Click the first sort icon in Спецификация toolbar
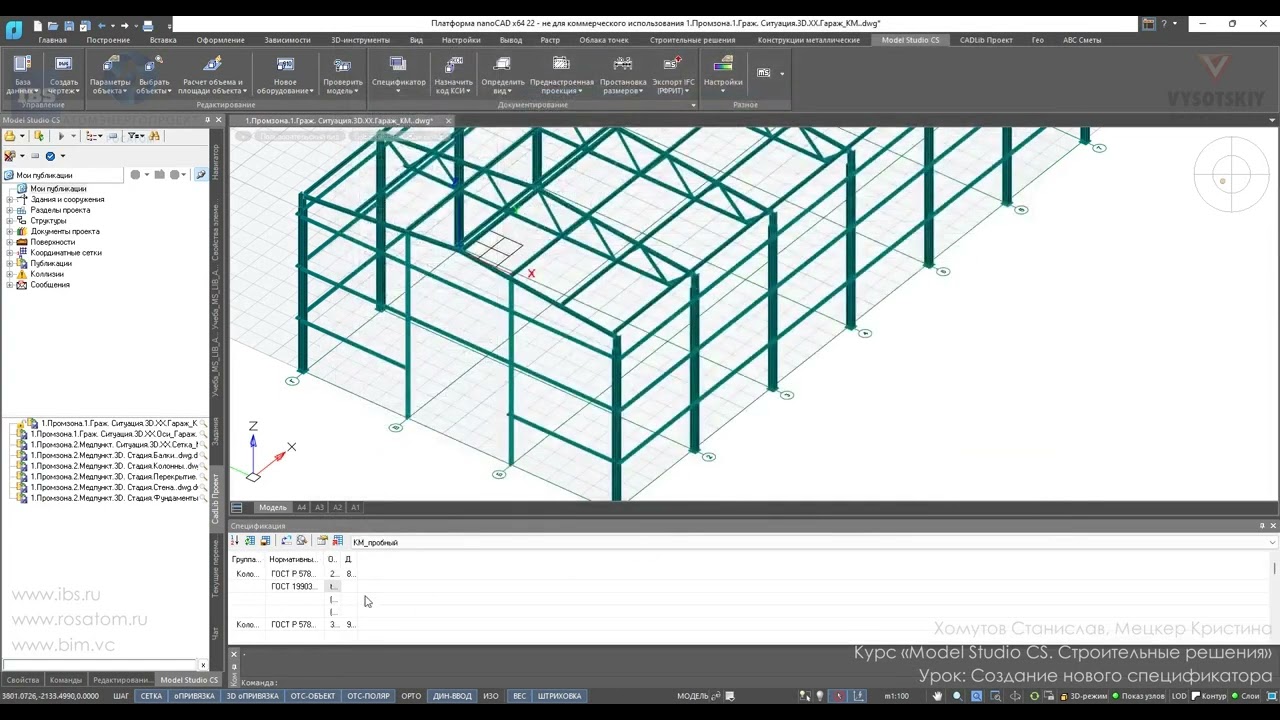 pos(235,541)
